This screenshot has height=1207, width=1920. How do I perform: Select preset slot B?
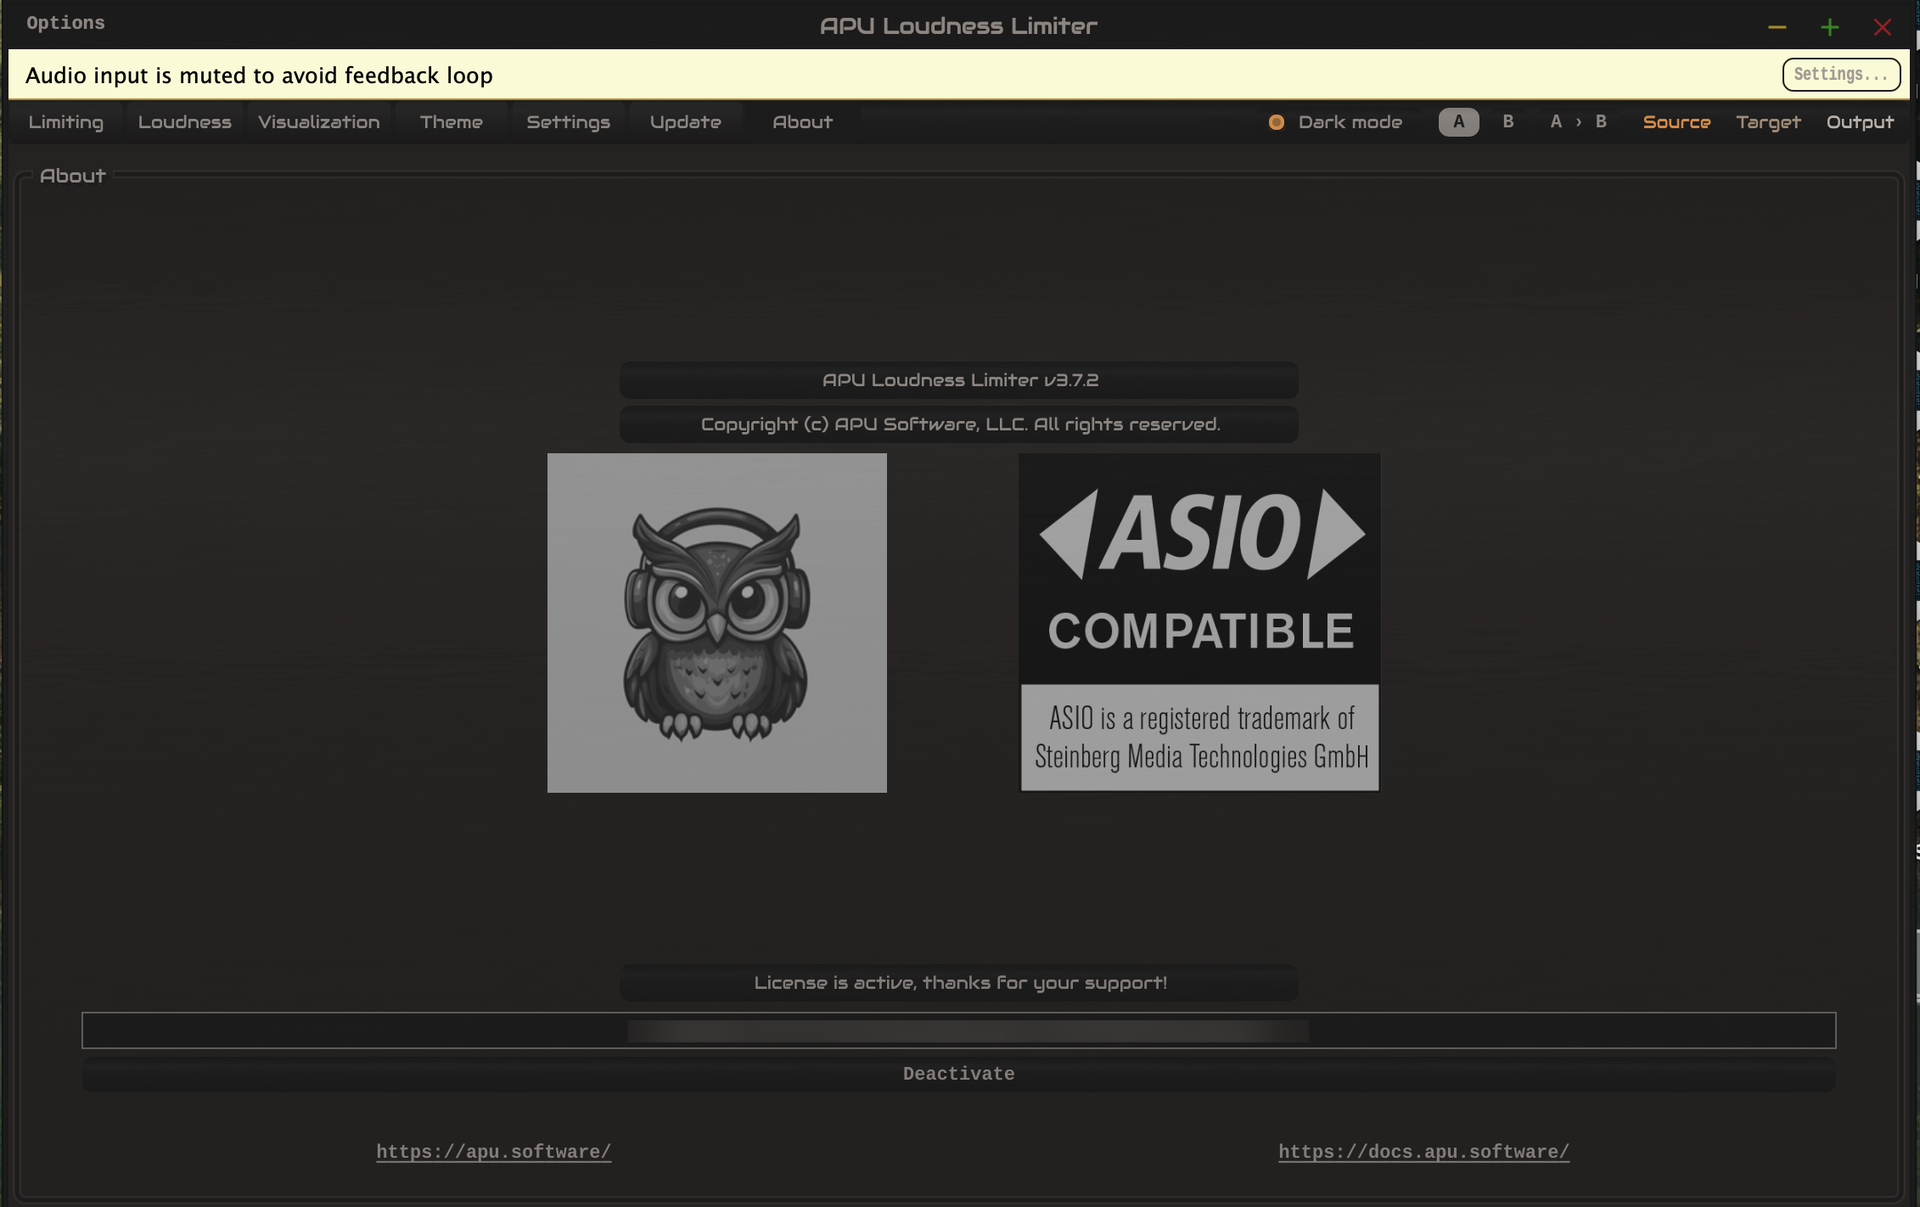(1508, 122)
